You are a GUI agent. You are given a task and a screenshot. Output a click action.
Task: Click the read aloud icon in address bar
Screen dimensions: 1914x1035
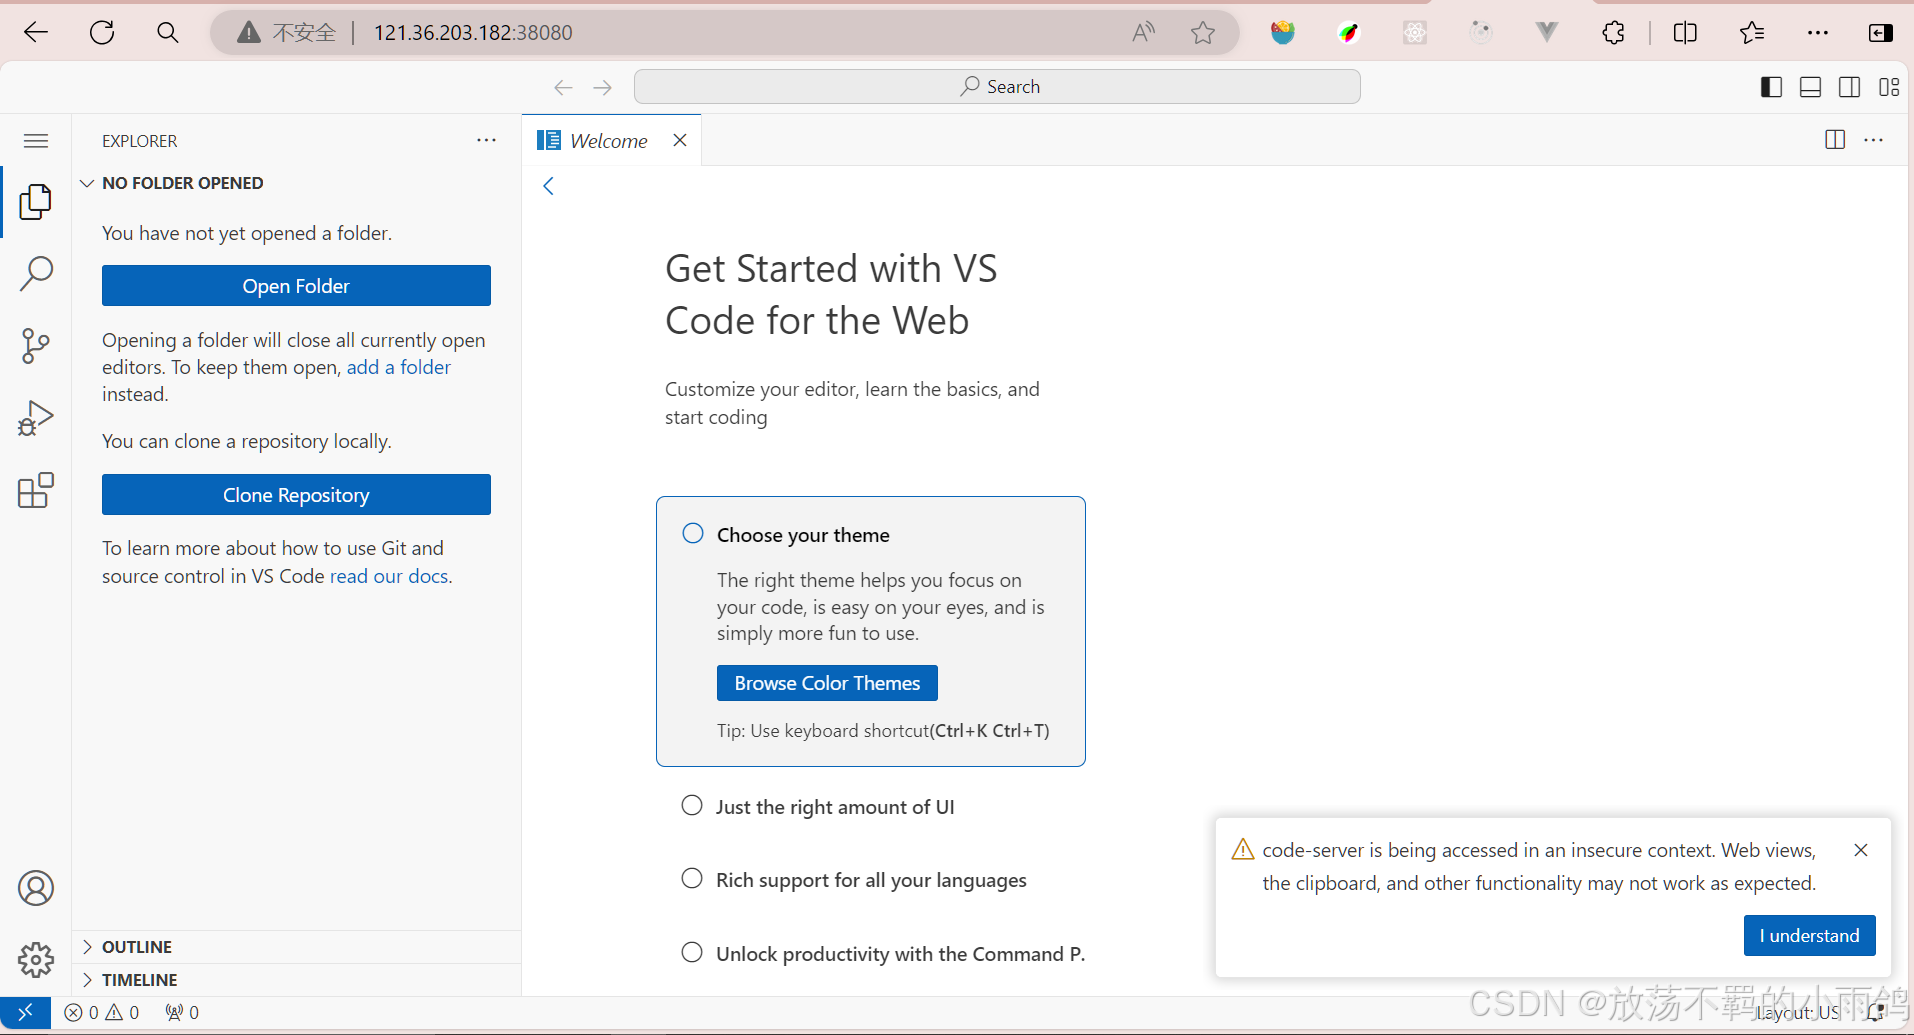(1143, 33)
